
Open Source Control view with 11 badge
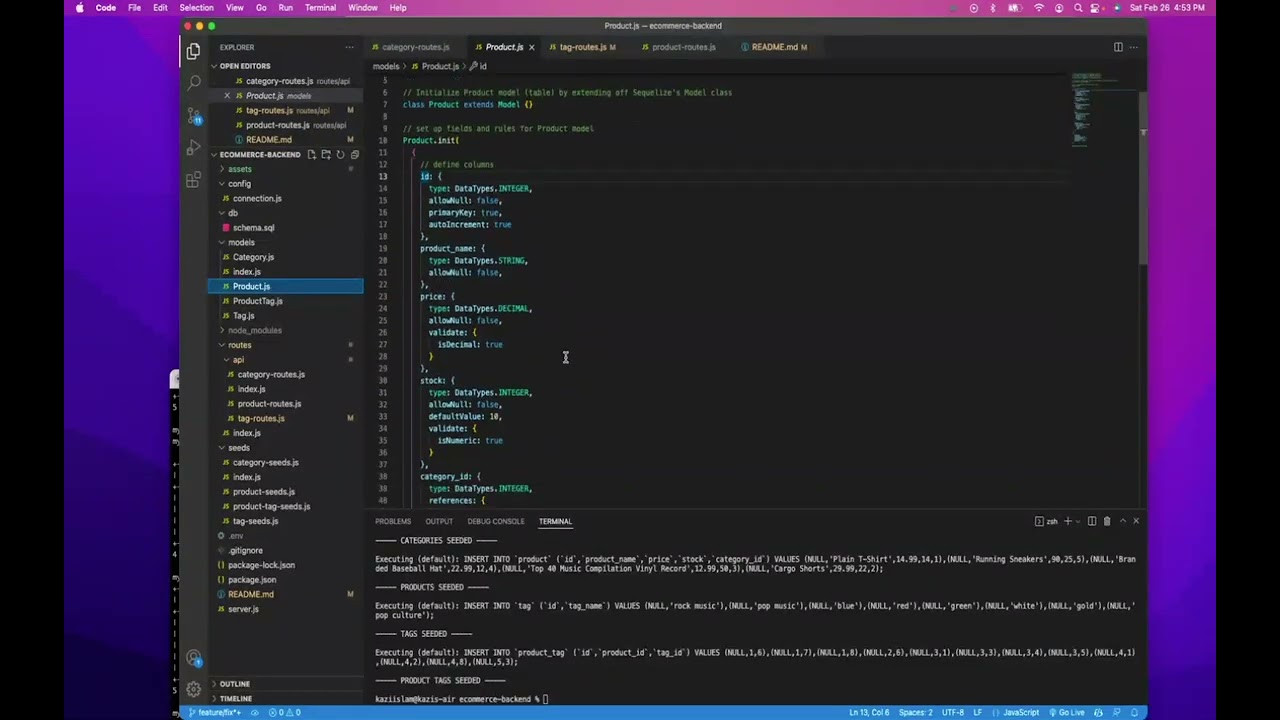pos(193,116)
